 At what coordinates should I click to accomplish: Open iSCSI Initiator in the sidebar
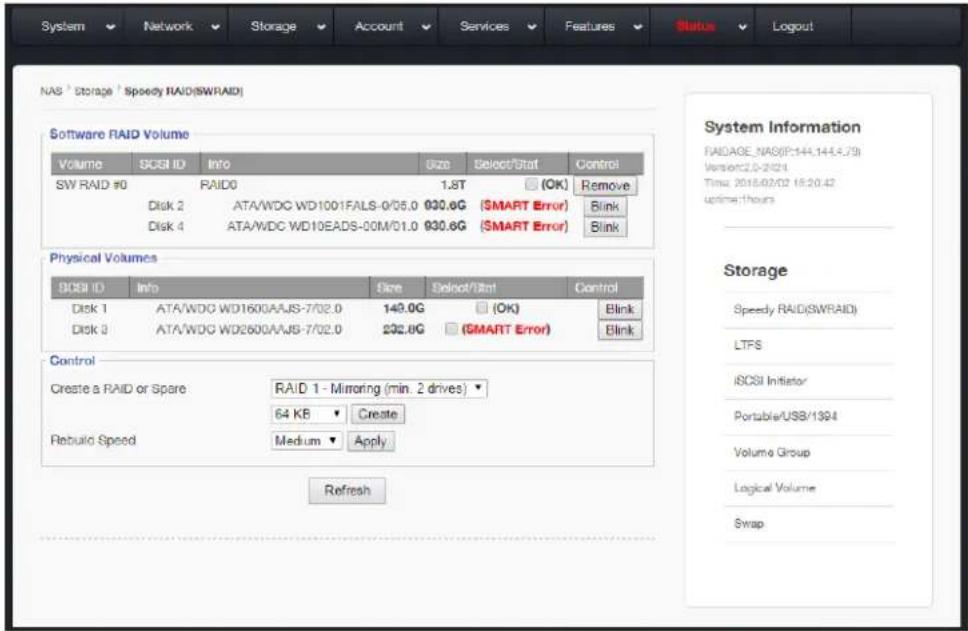pyautogui.click(x=770, y=381)
